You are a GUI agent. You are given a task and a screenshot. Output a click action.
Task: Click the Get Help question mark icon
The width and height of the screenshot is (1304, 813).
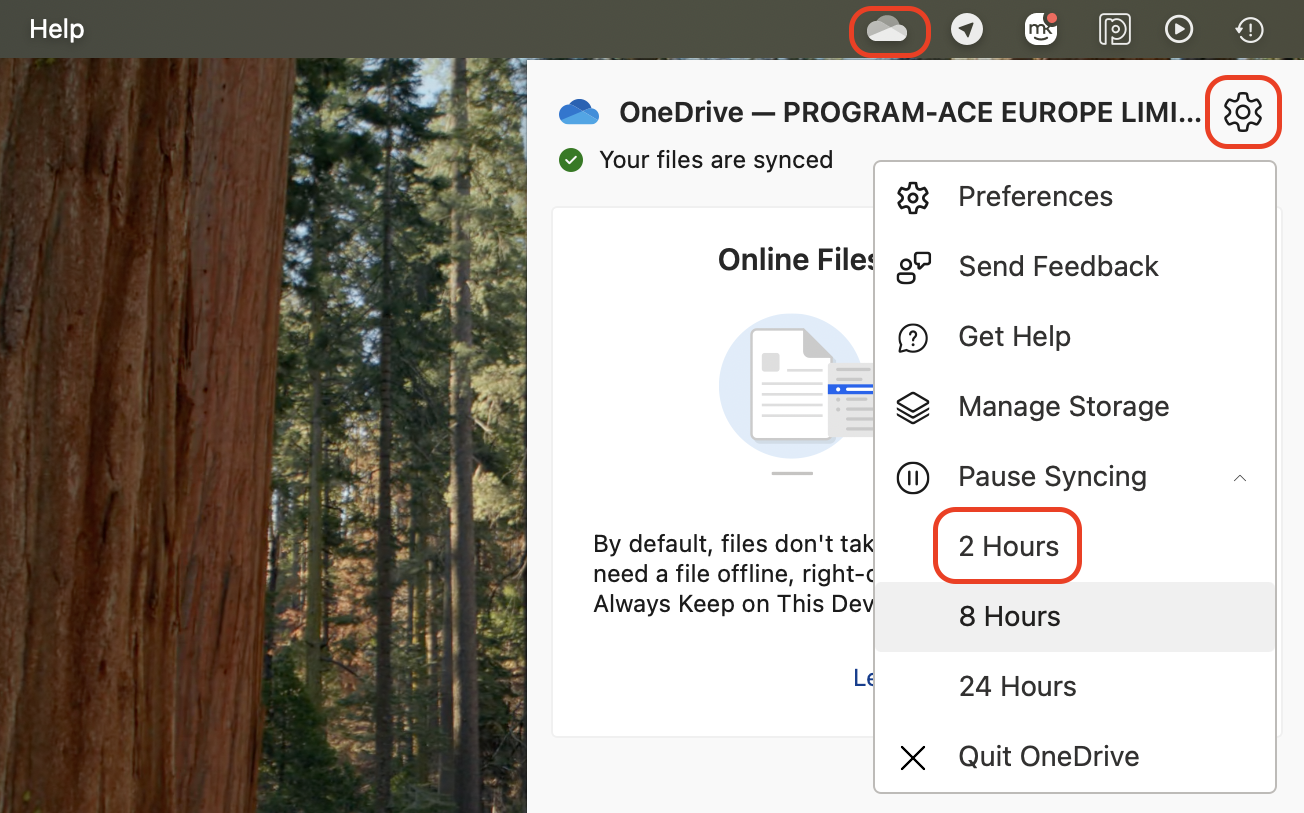(x=913, y=337)
